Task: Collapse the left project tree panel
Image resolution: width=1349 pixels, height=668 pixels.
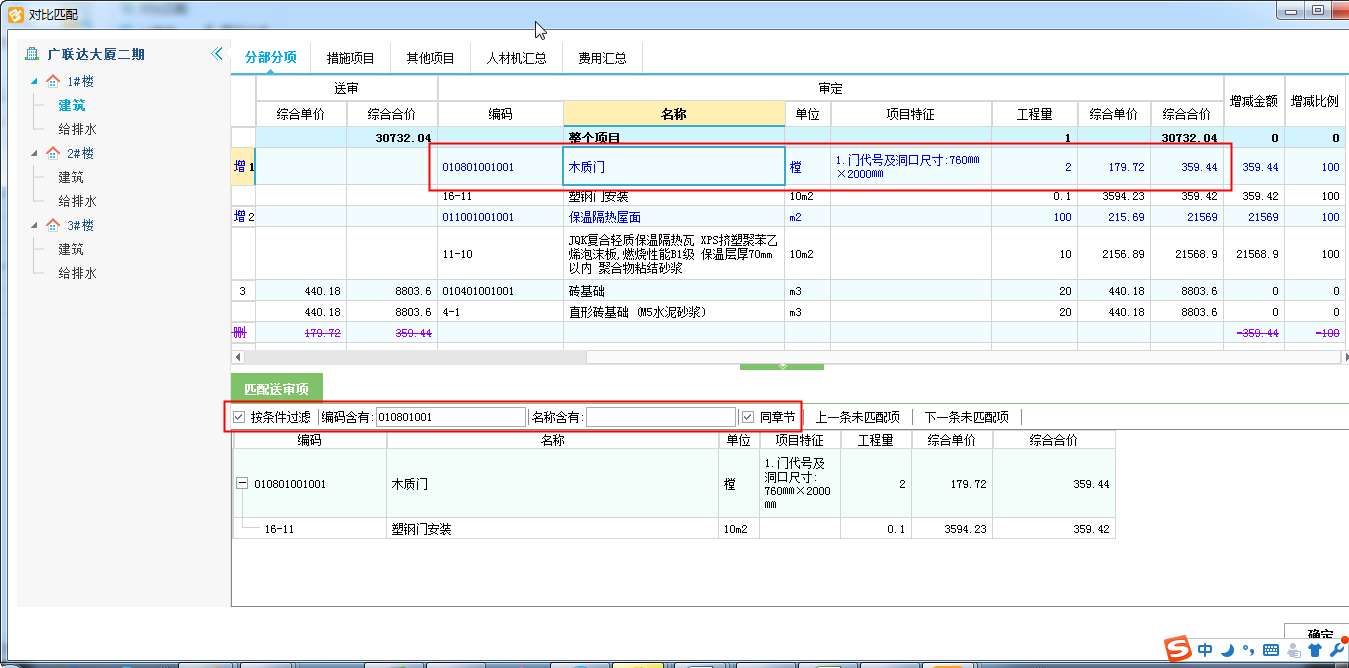Action: 217,54
